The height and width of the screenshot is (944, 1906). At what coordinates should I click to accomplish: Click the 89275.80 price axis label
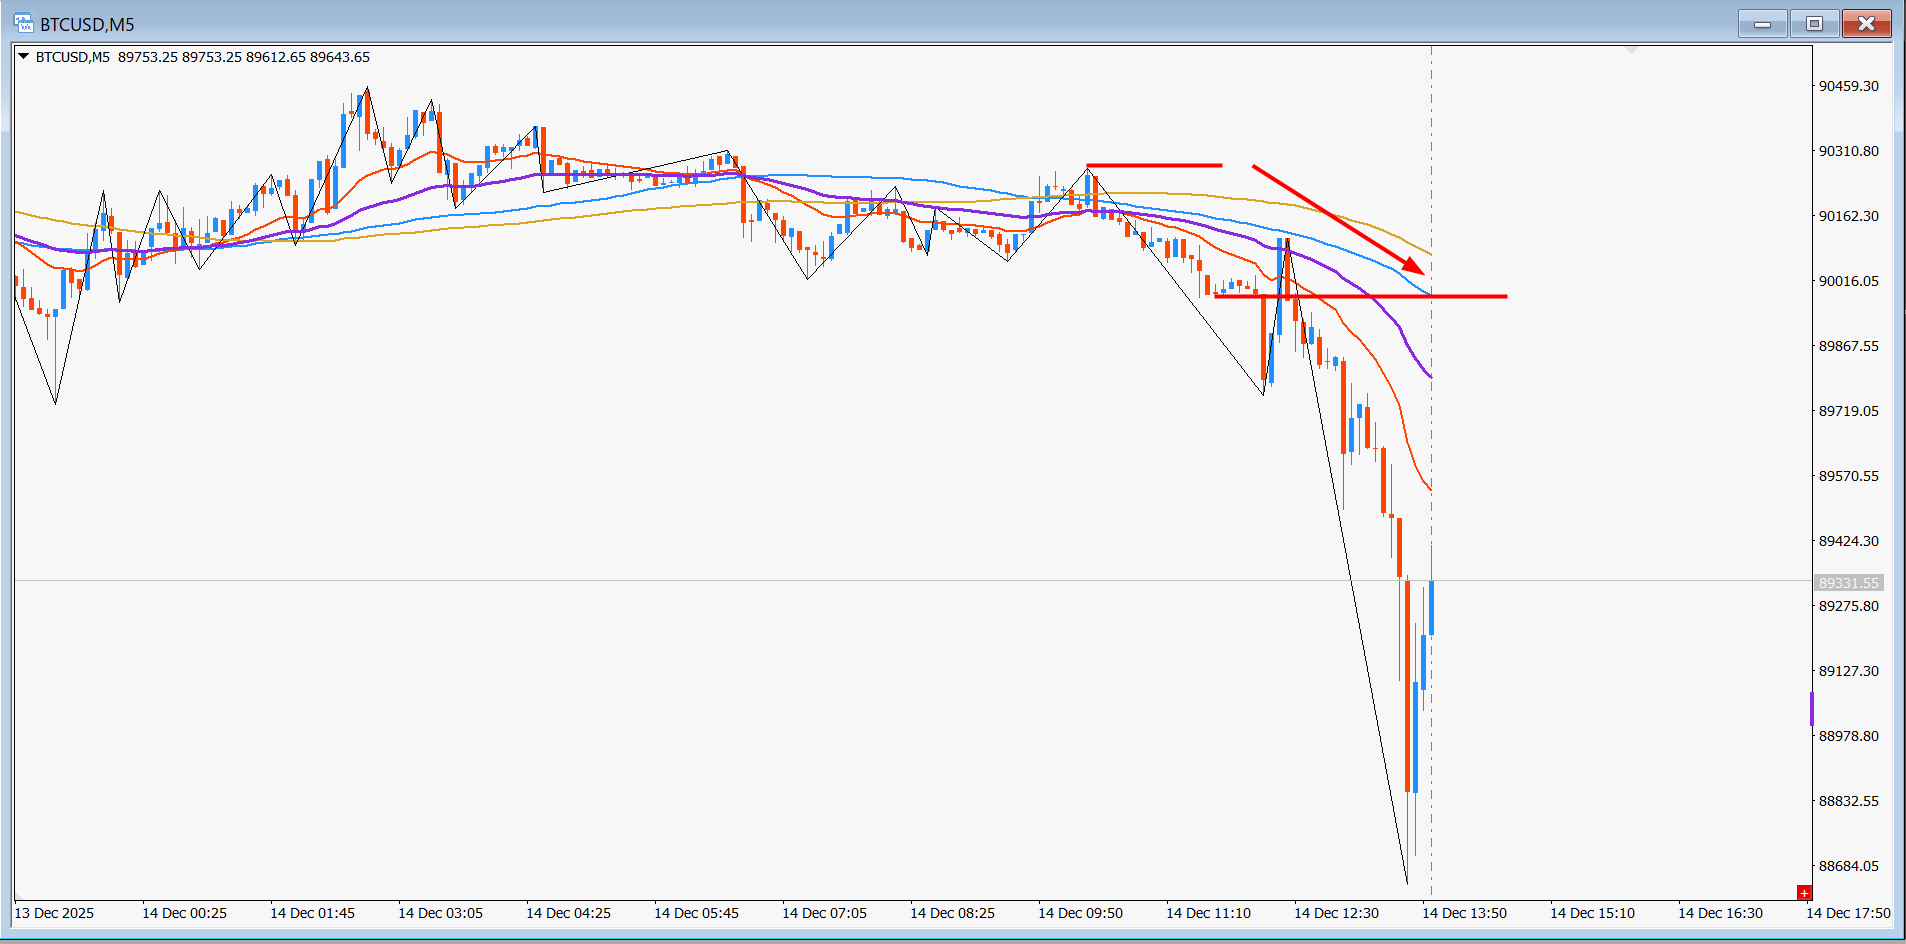1848,606
